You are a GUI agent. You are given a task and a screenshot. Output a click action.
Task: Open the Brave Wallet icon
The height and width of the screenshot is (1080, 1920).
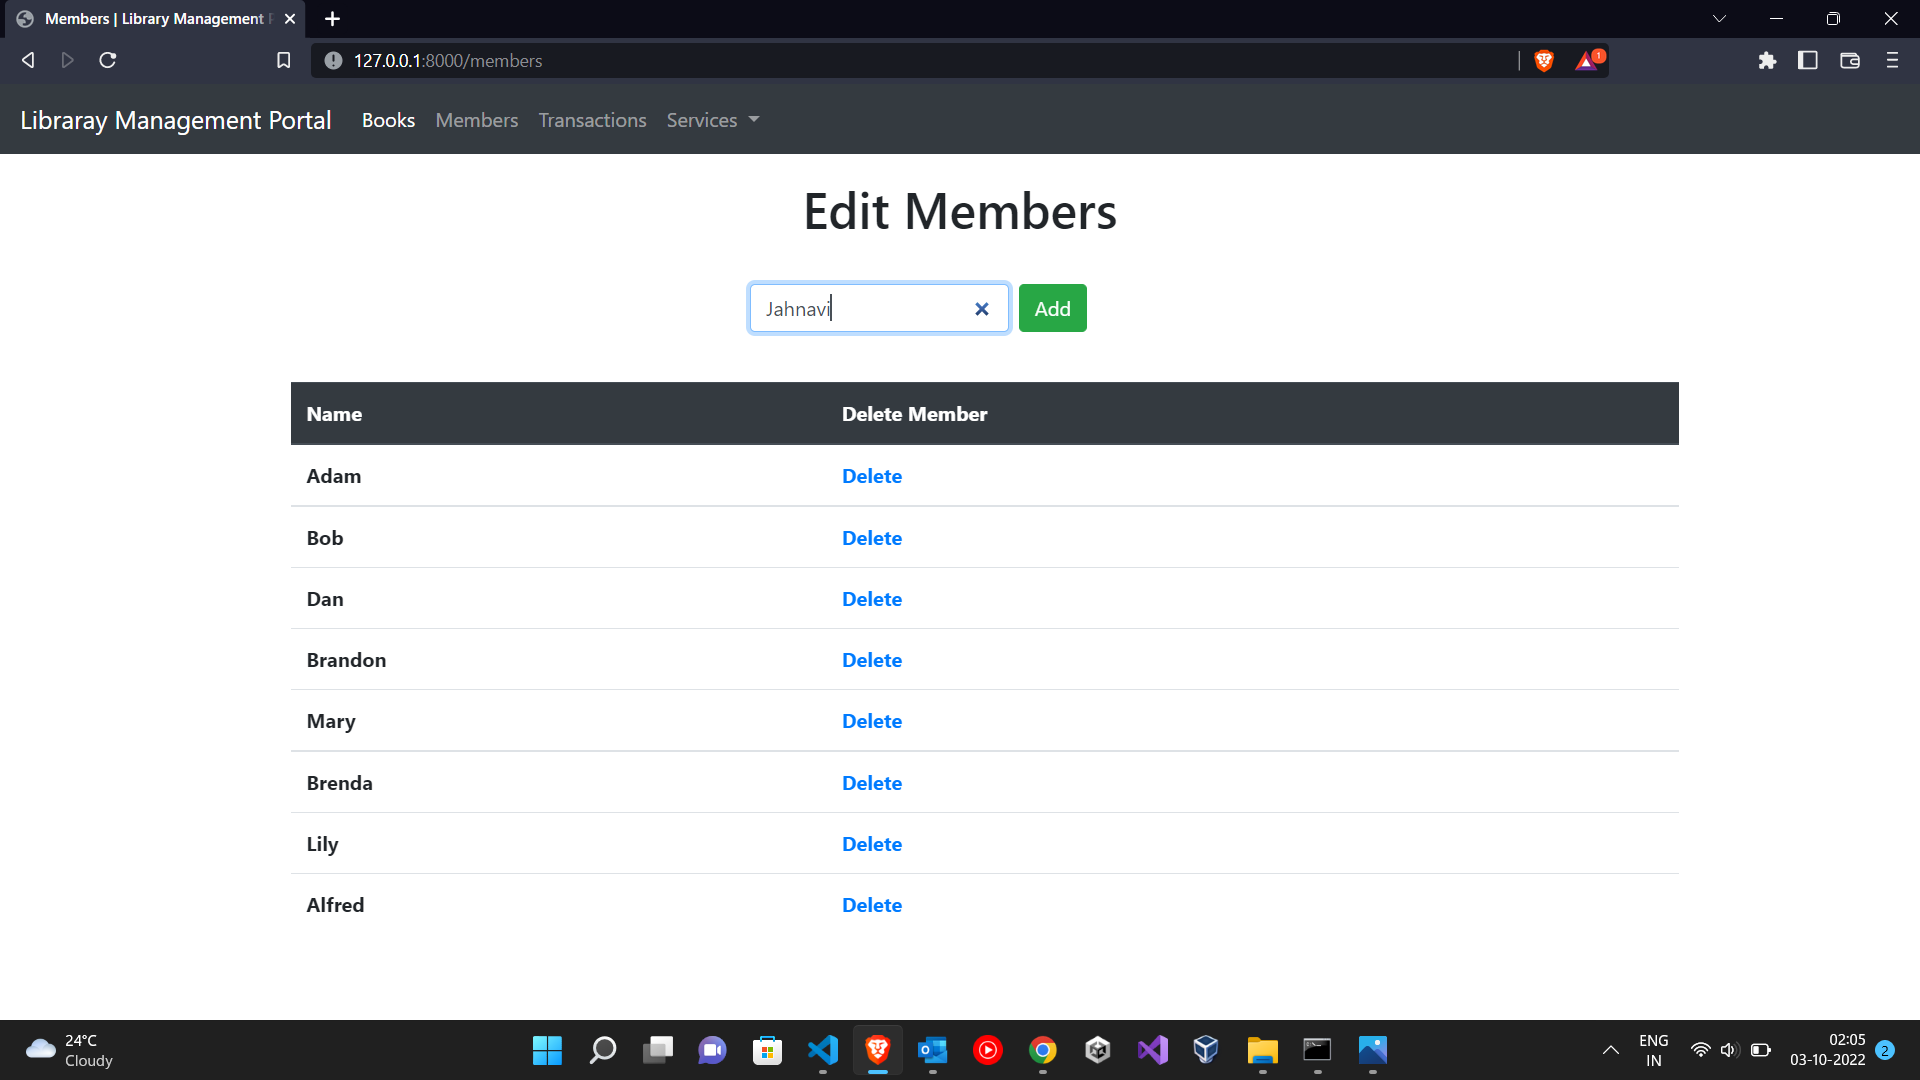coord(1849,60)
